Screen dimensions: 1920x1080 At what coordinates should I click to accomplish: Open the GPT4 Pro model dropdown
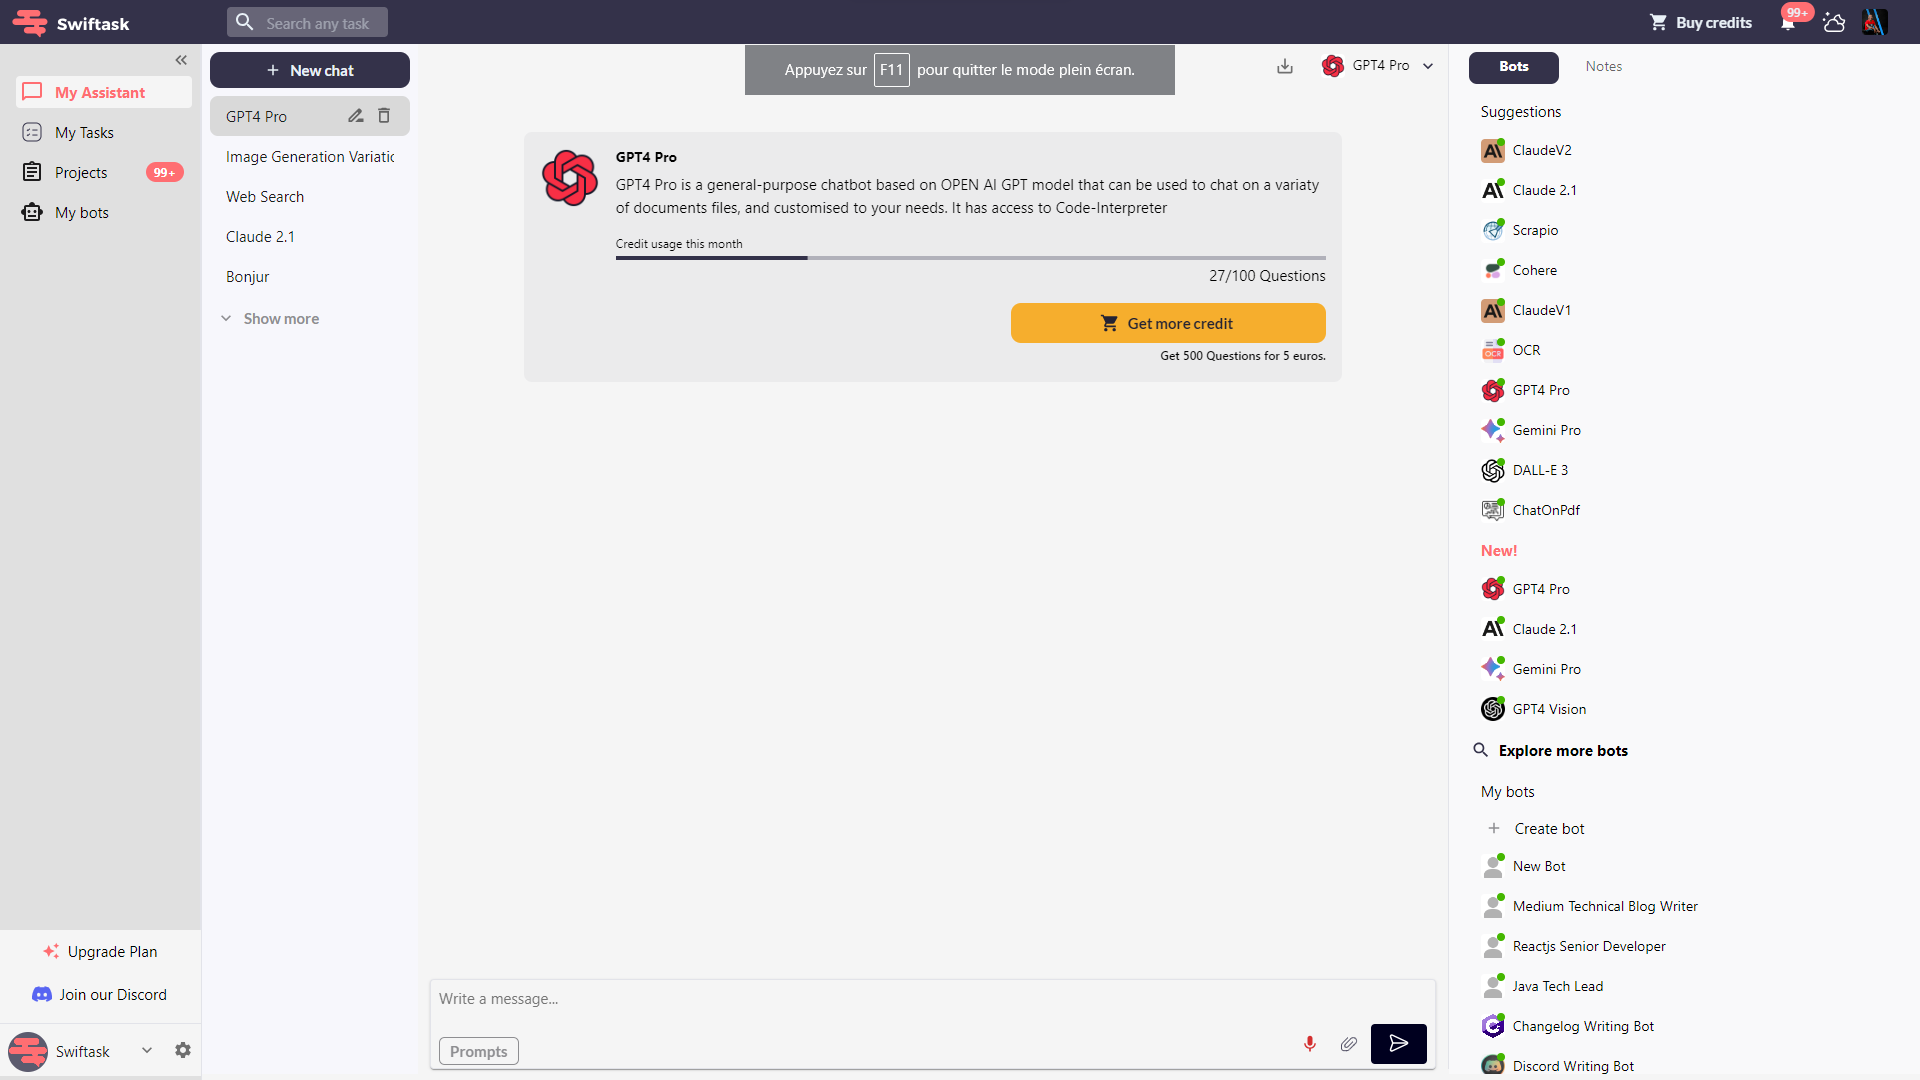click(1428, 66)
